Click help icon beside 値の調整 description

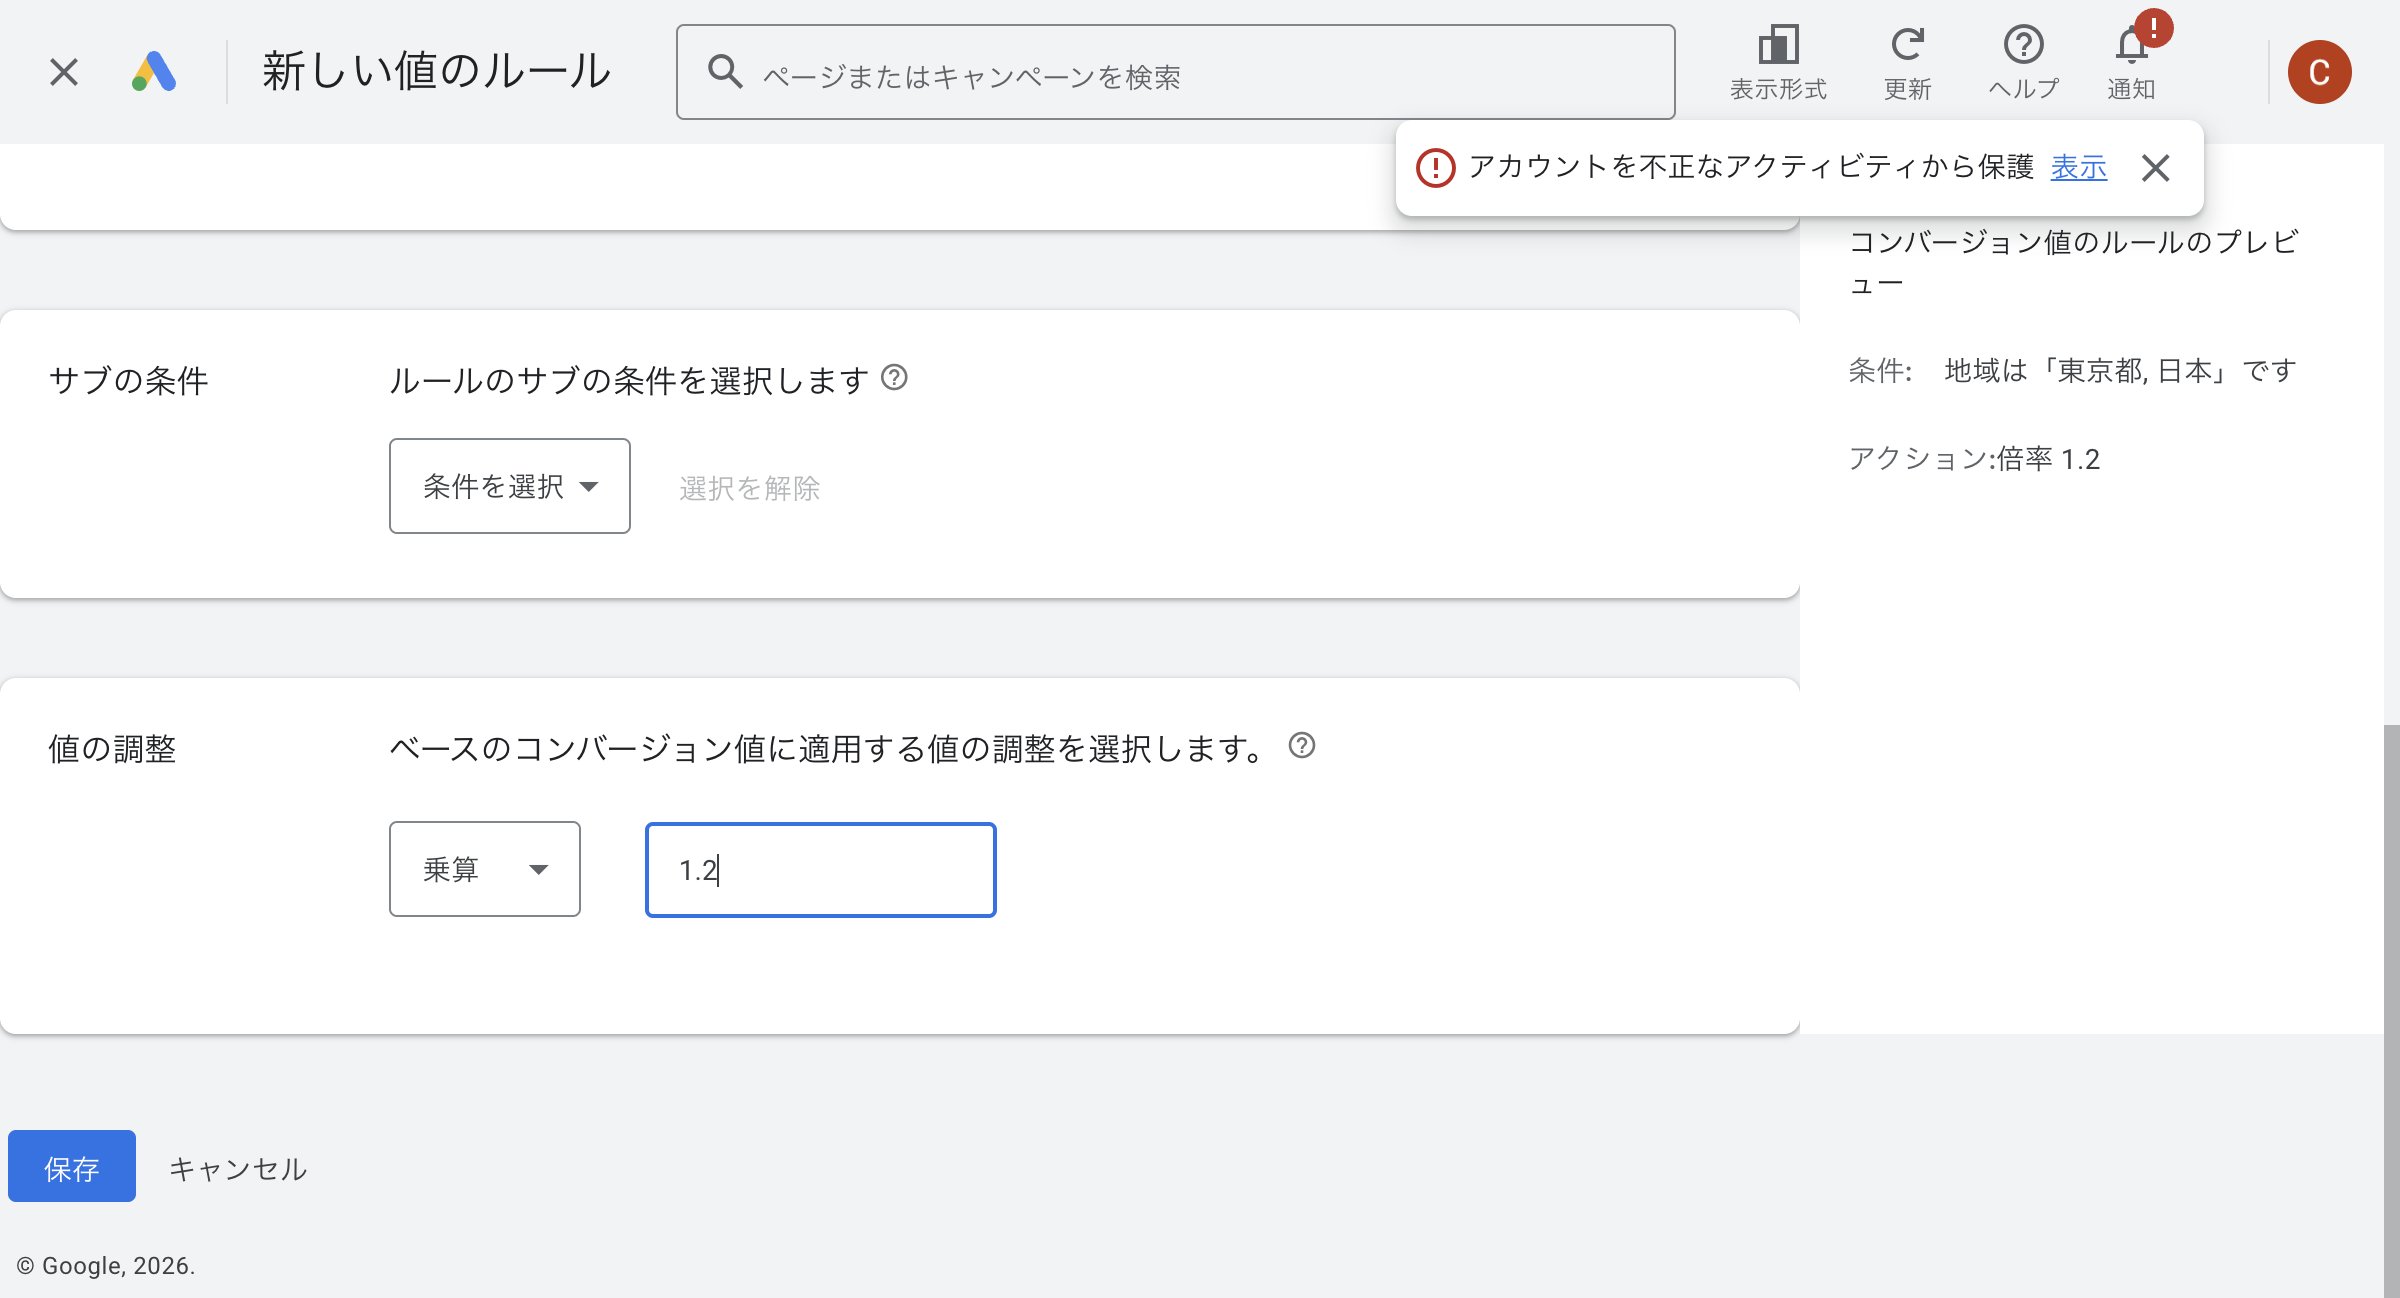(x=1302, y=746)
